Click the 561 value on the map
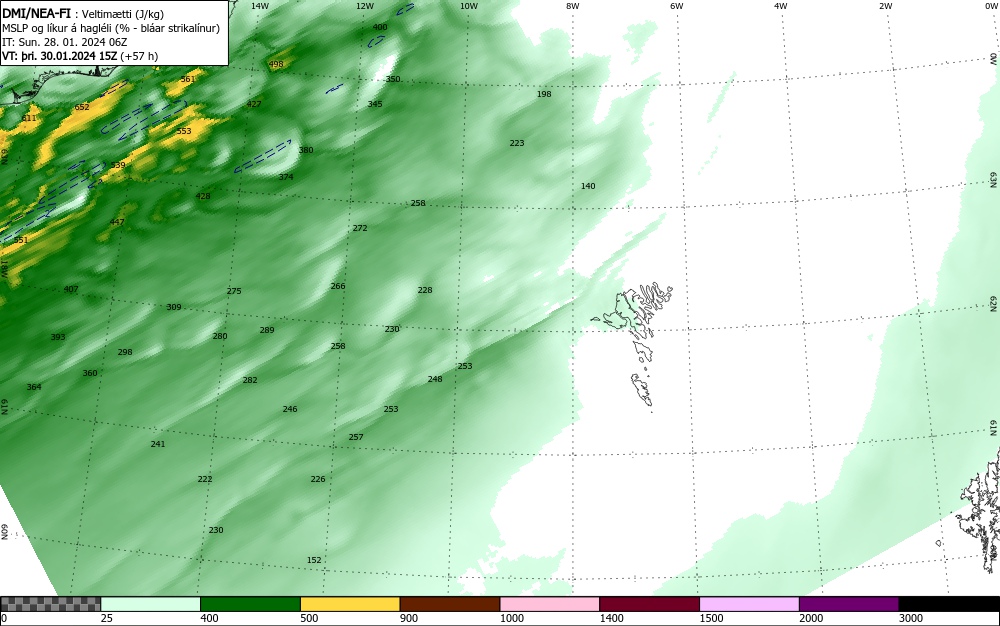The image size is (1000, 626). (x=188, y=79)
